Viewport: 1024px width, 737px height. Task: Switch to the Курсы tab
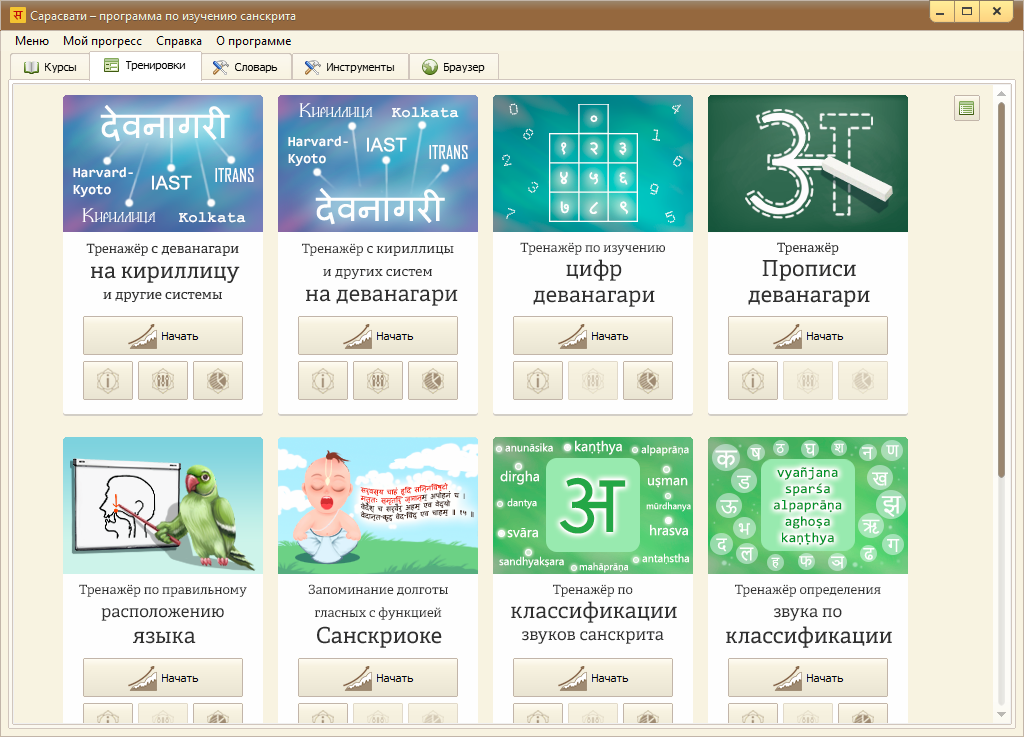coord(50,67)
